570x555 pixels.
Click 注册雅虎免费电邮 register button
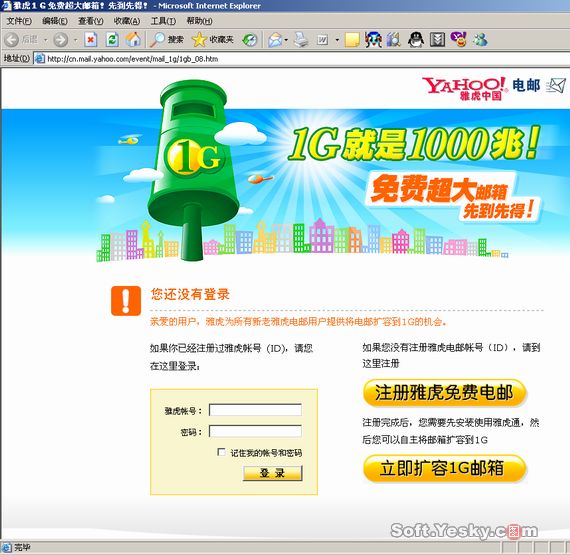pos(444,393)
